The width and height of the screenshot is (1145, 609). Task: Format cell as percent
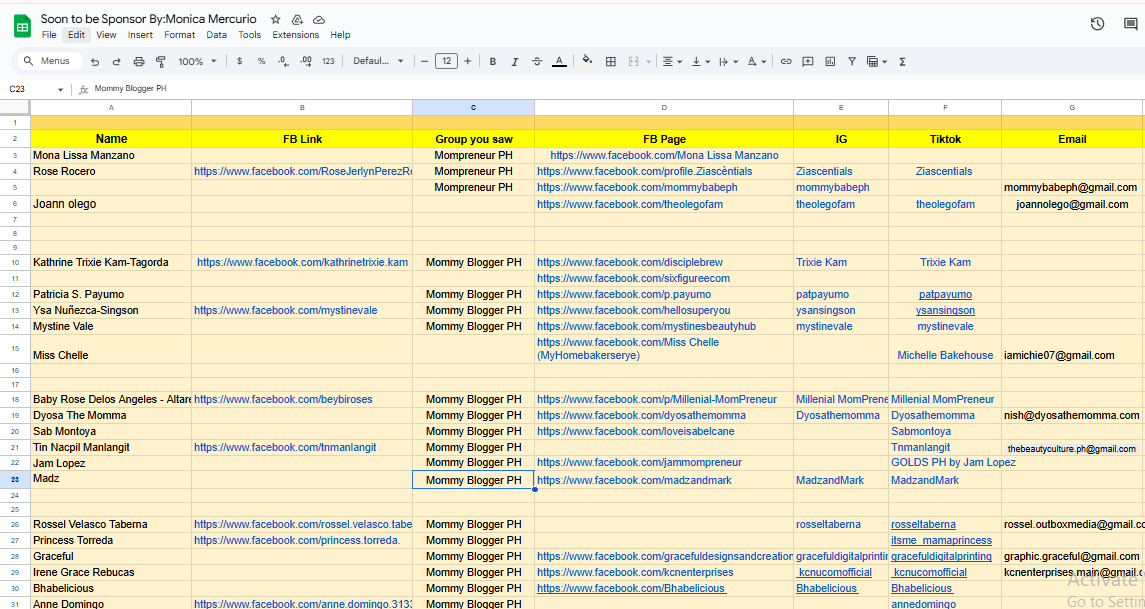pyautogui.click(x=261, y=61)
